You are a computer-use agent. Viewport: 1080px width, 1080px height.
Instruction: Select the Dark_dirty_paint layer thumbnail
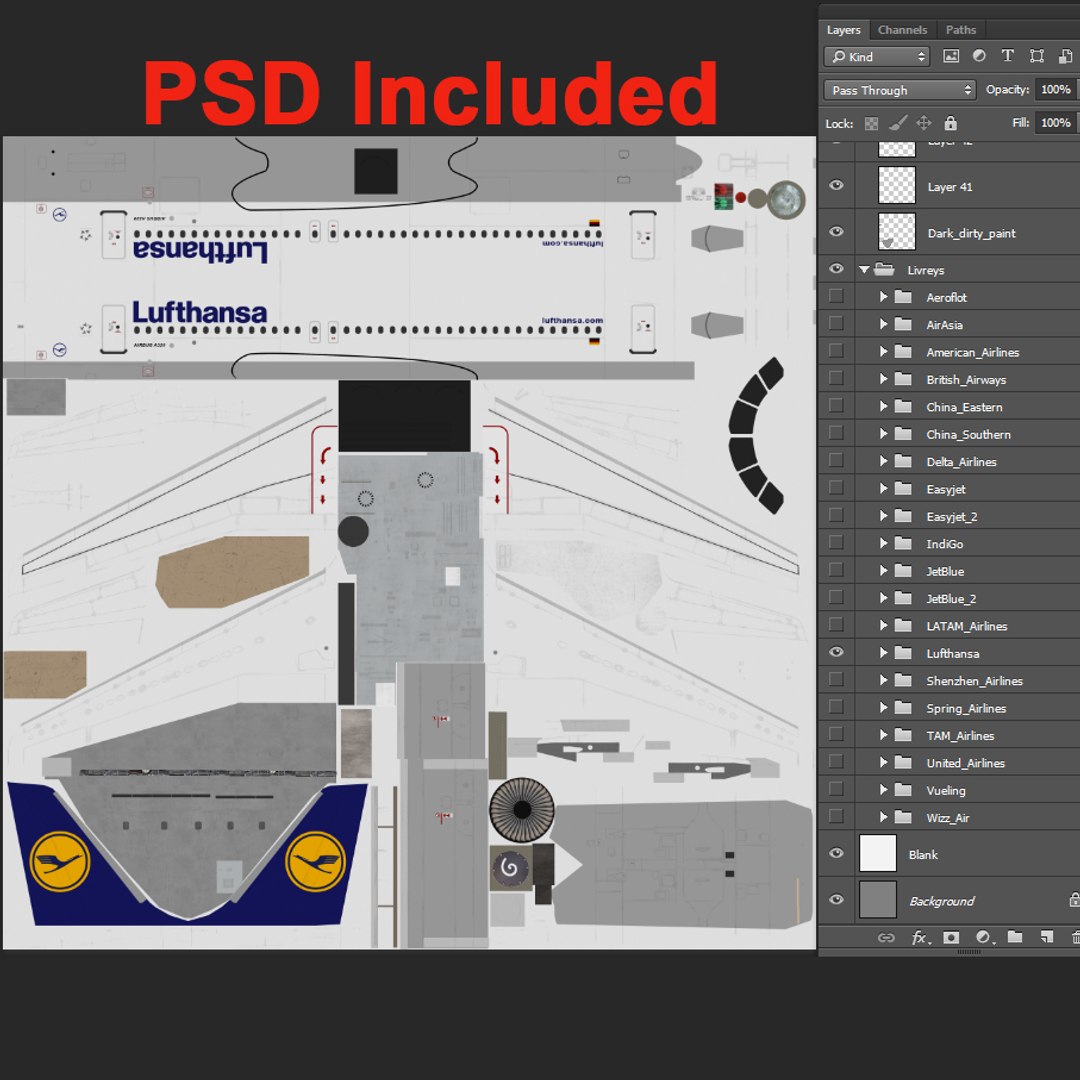click(897, 231)
